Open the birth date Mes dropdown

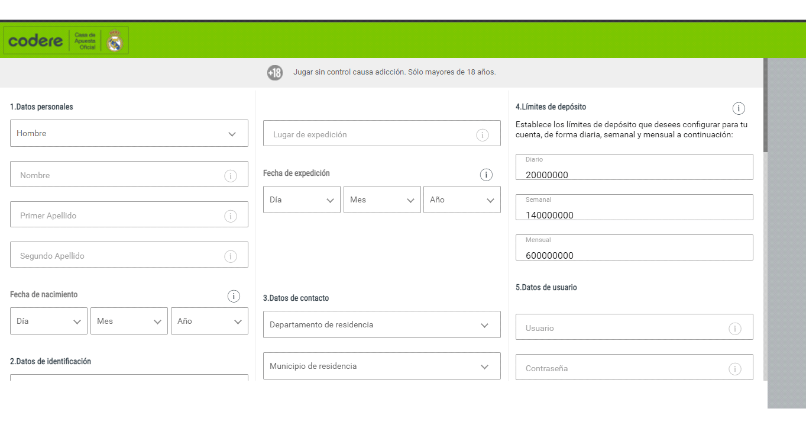coord(129,321)
